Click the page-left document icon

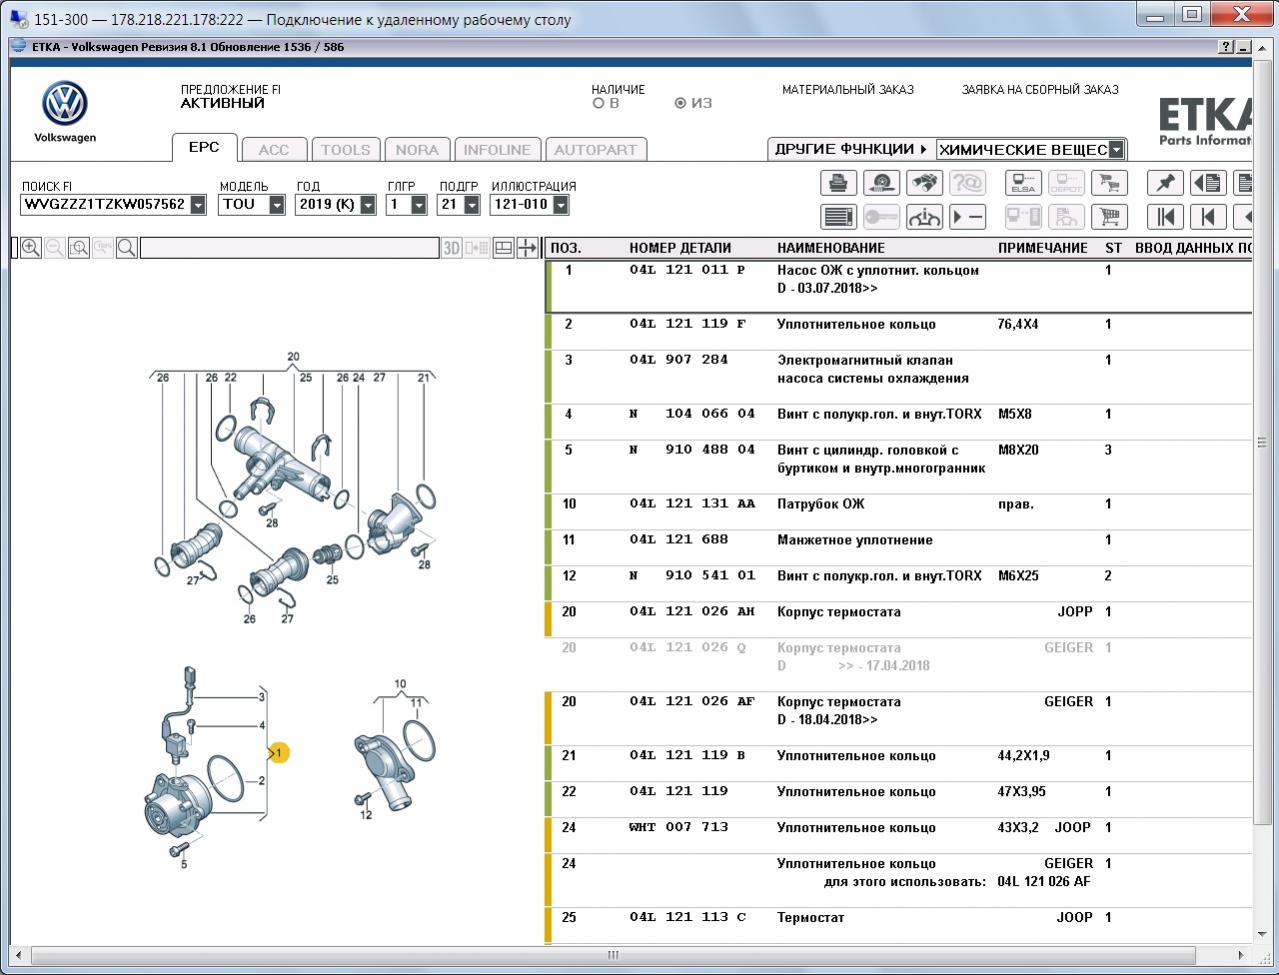point(1208,183)
